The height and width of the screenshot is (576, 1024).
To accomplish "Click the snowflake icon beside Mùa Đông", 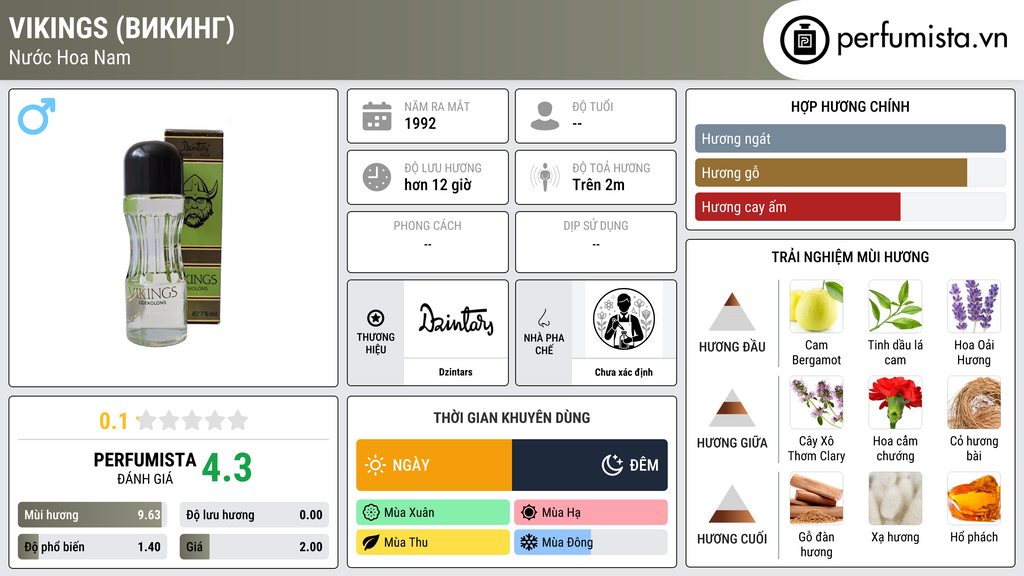I will tap(529, 542).
